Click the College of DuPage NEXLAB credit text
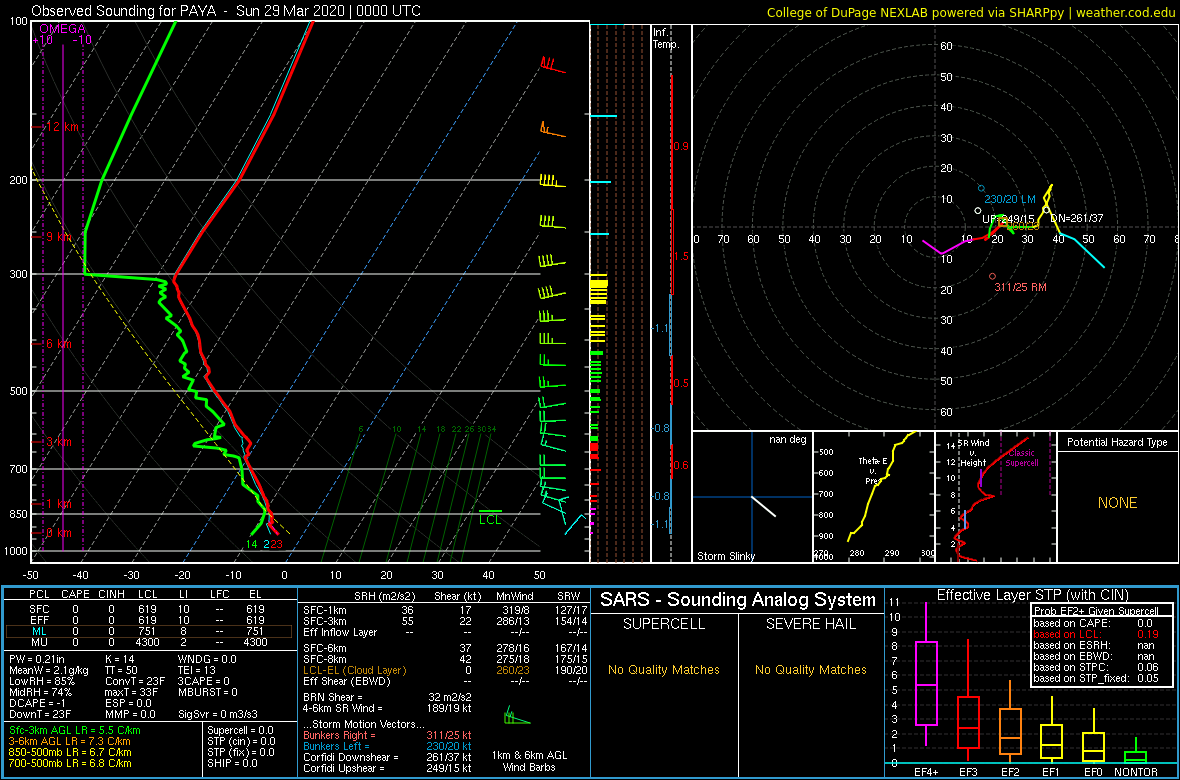1180x780 pixels. coord(972,11)
